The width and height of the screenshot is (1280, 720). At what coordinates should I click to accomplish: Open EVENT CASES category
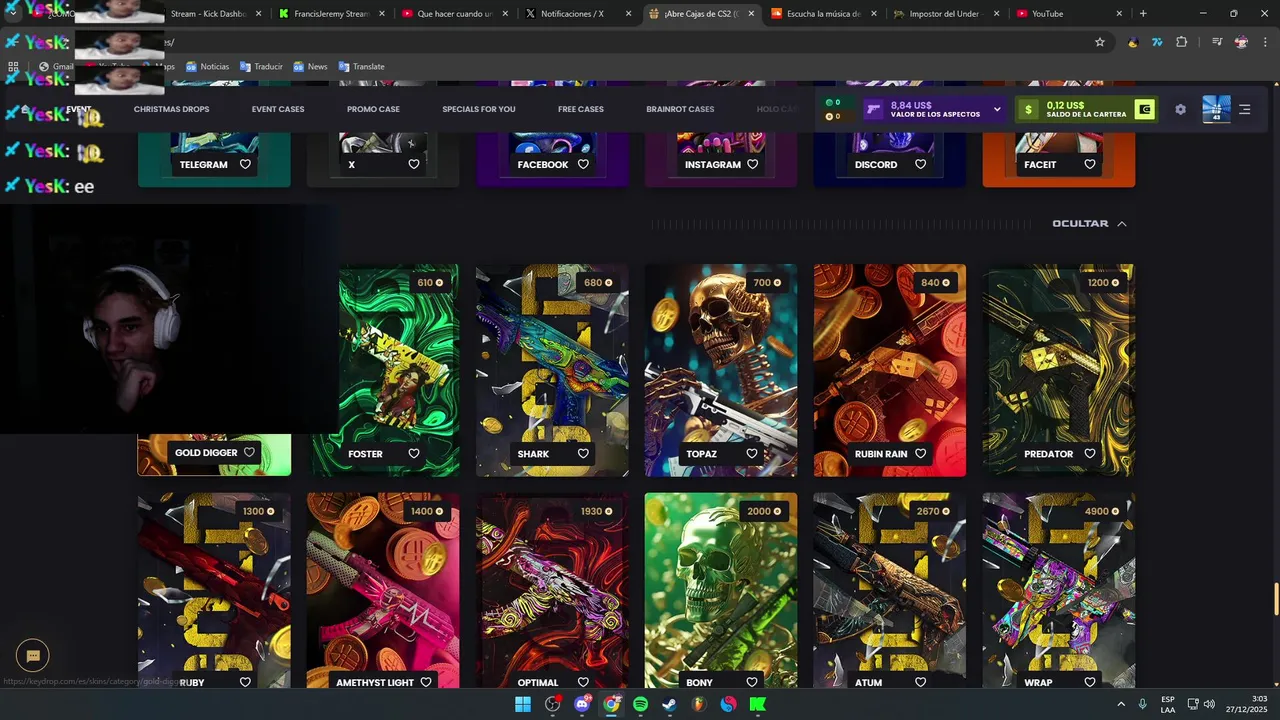tap(278, 109)
